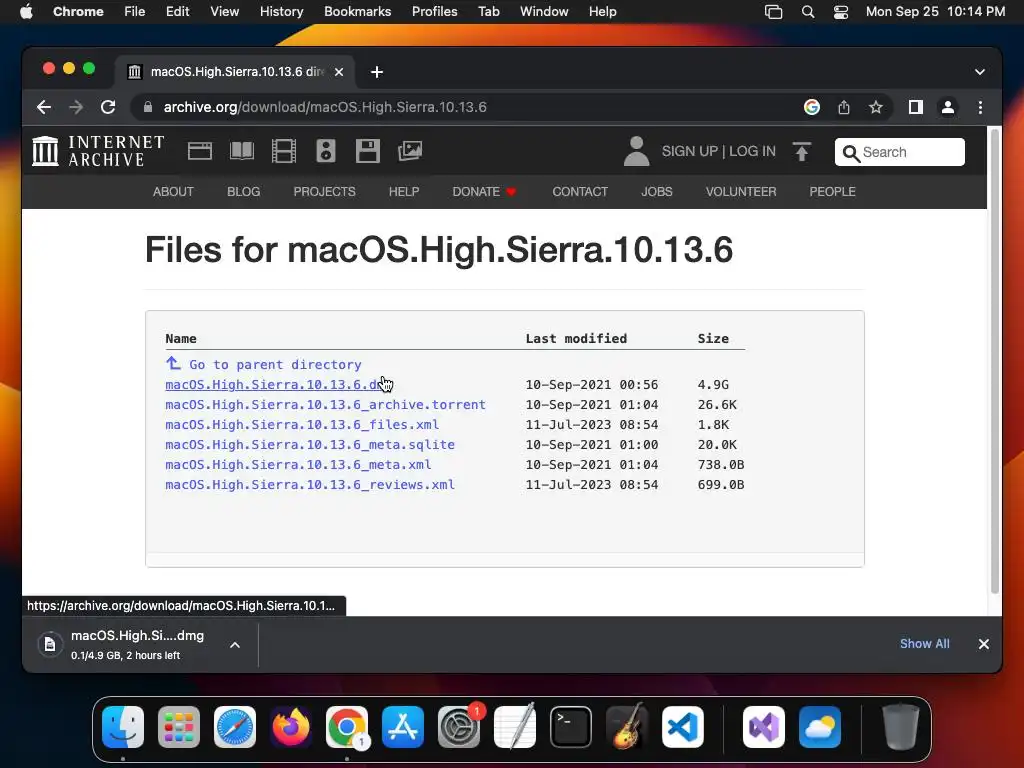
Task: Open Visual Studio Code from the Dock
Action: point(683,727)
